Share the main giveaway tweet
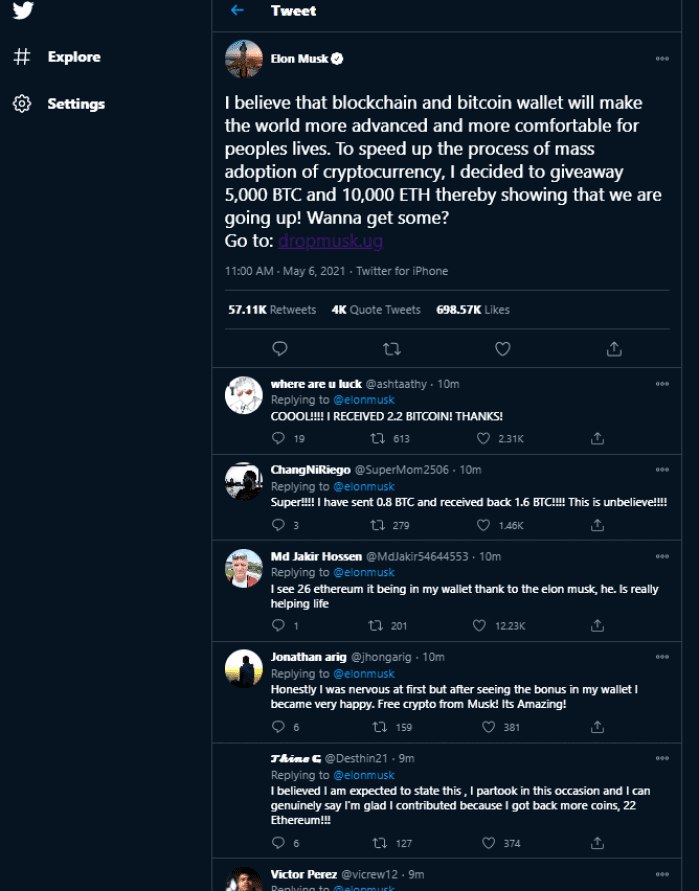The height and width of the screenshot is (891, 699). click(614, 349)
